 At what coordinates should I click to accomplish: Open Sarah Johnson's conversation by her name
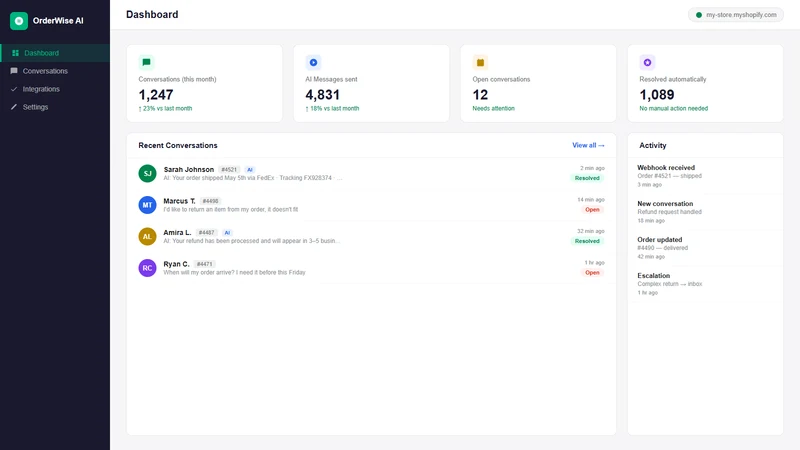(x=189, y=169)
